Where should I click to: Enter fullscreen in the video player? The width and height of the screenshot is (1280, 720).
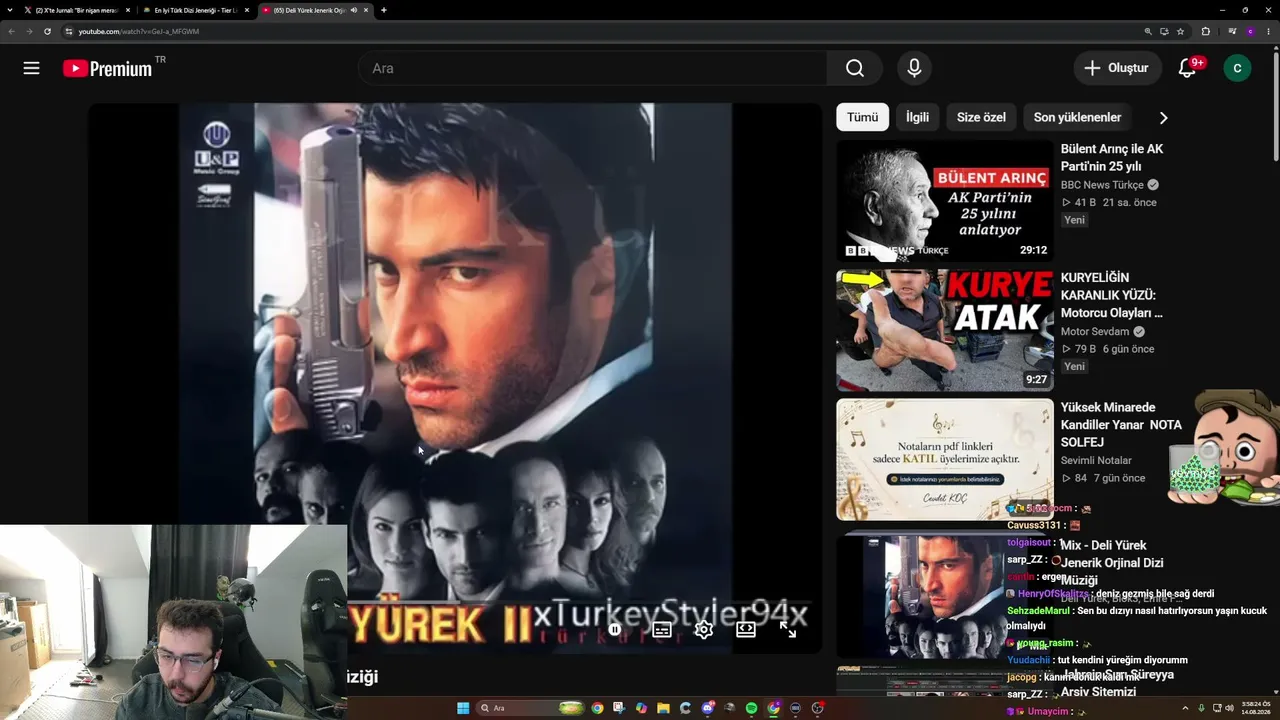coord(788,629)
